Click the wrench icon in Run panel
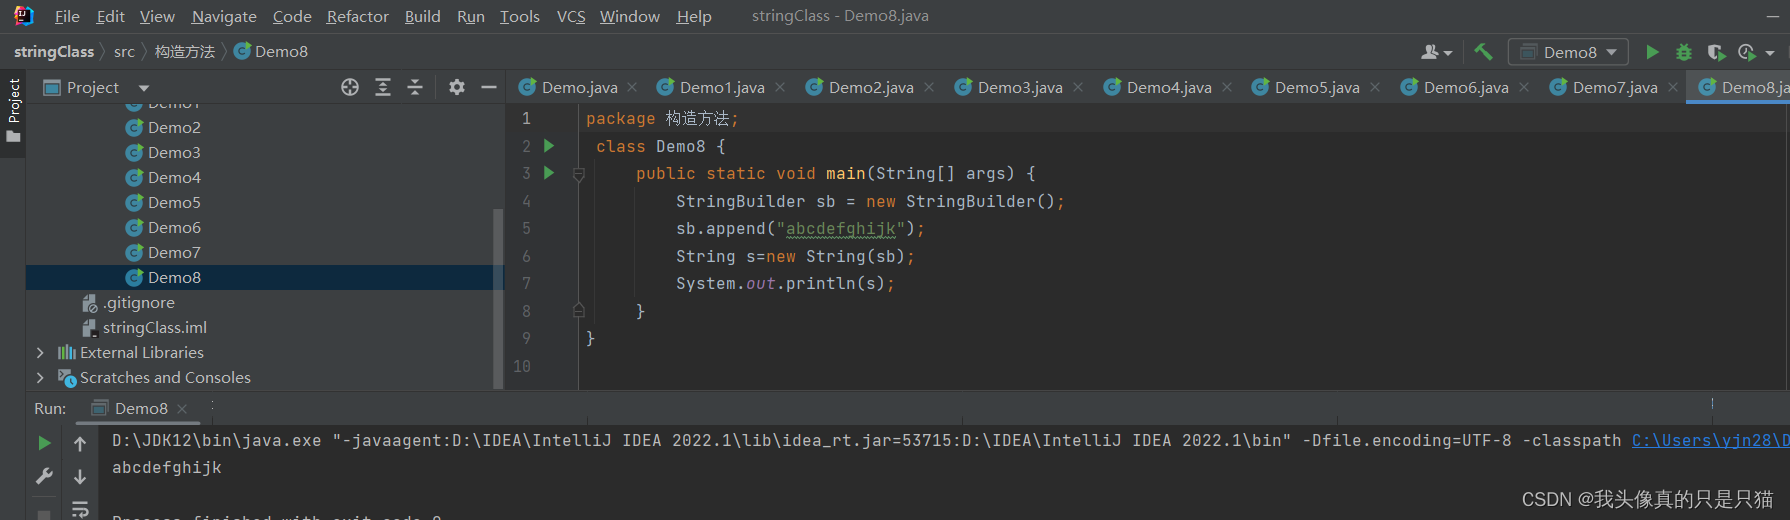 [x=44, y=477]
